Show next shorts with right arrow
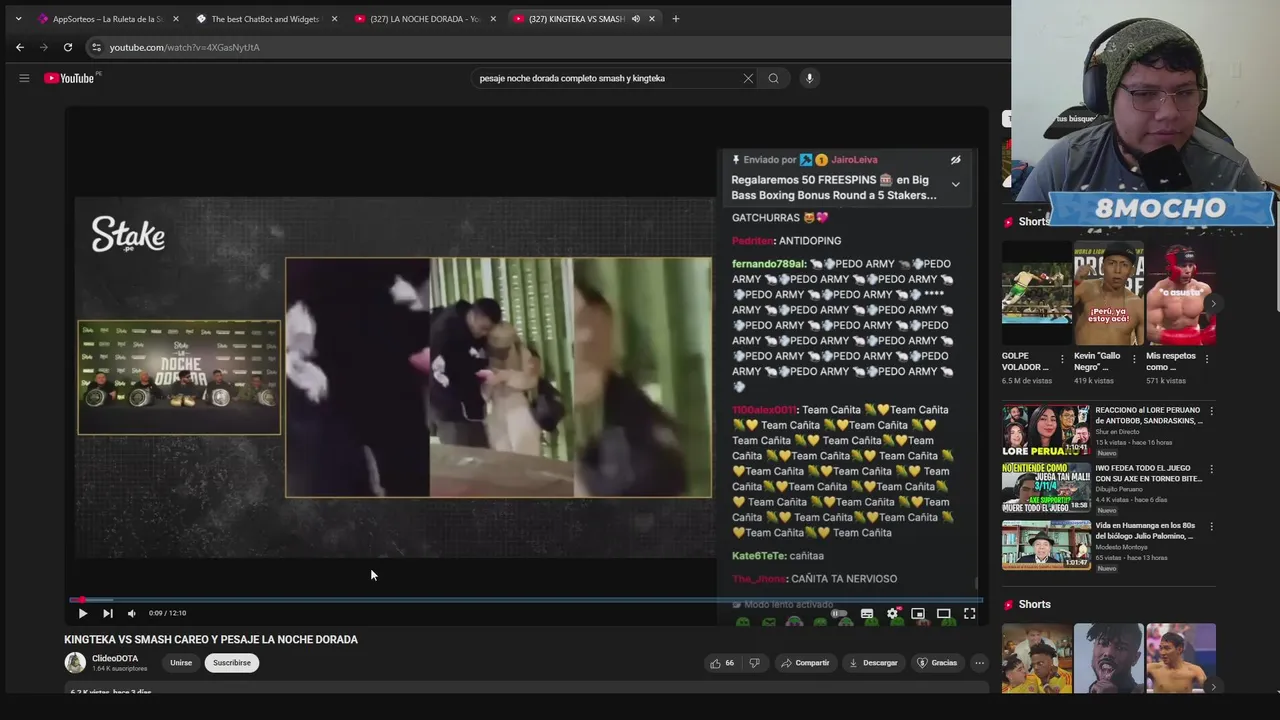This screenshot has height=720, width=1280. (1213, 303)
